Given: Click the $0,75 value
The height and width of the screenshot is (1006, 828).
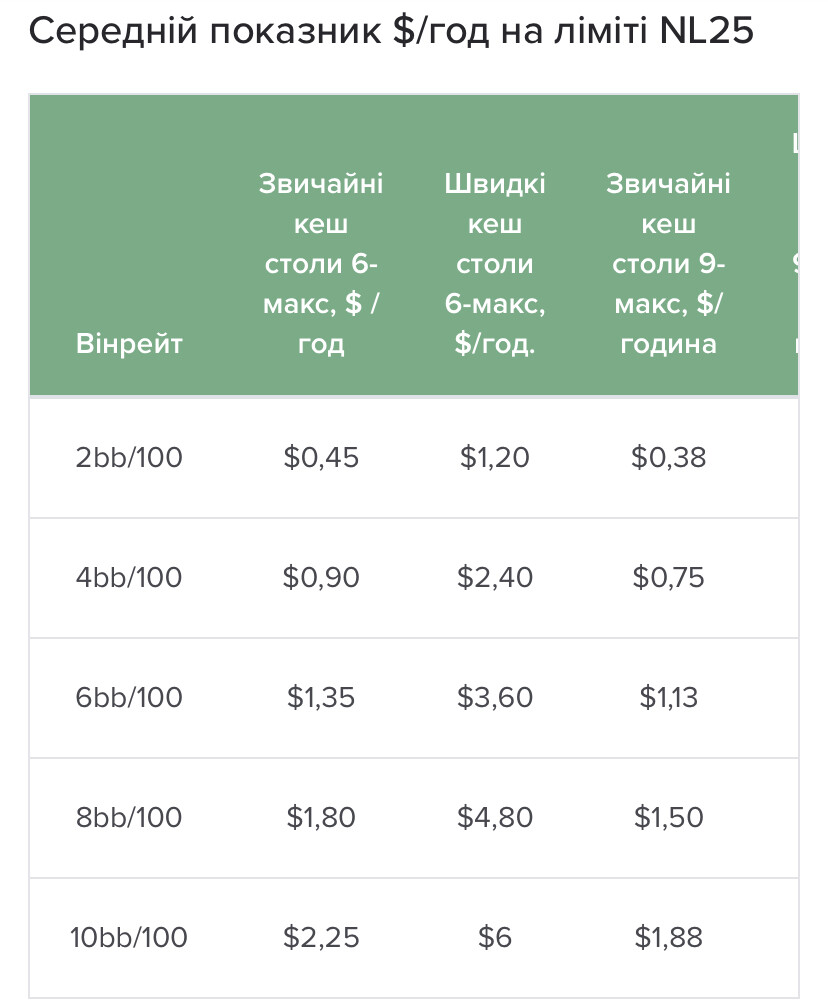Looking at the screenshot, I should pyautogui.click(x=668, y=577).
